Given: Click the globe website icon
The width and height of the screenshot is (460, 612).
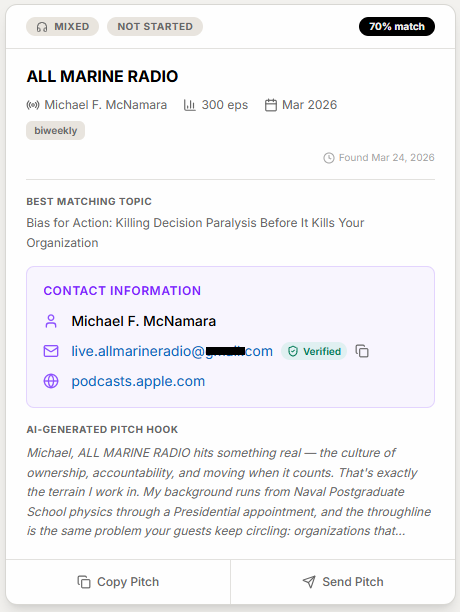Looking at the screenshot, I should coord(51,381).
